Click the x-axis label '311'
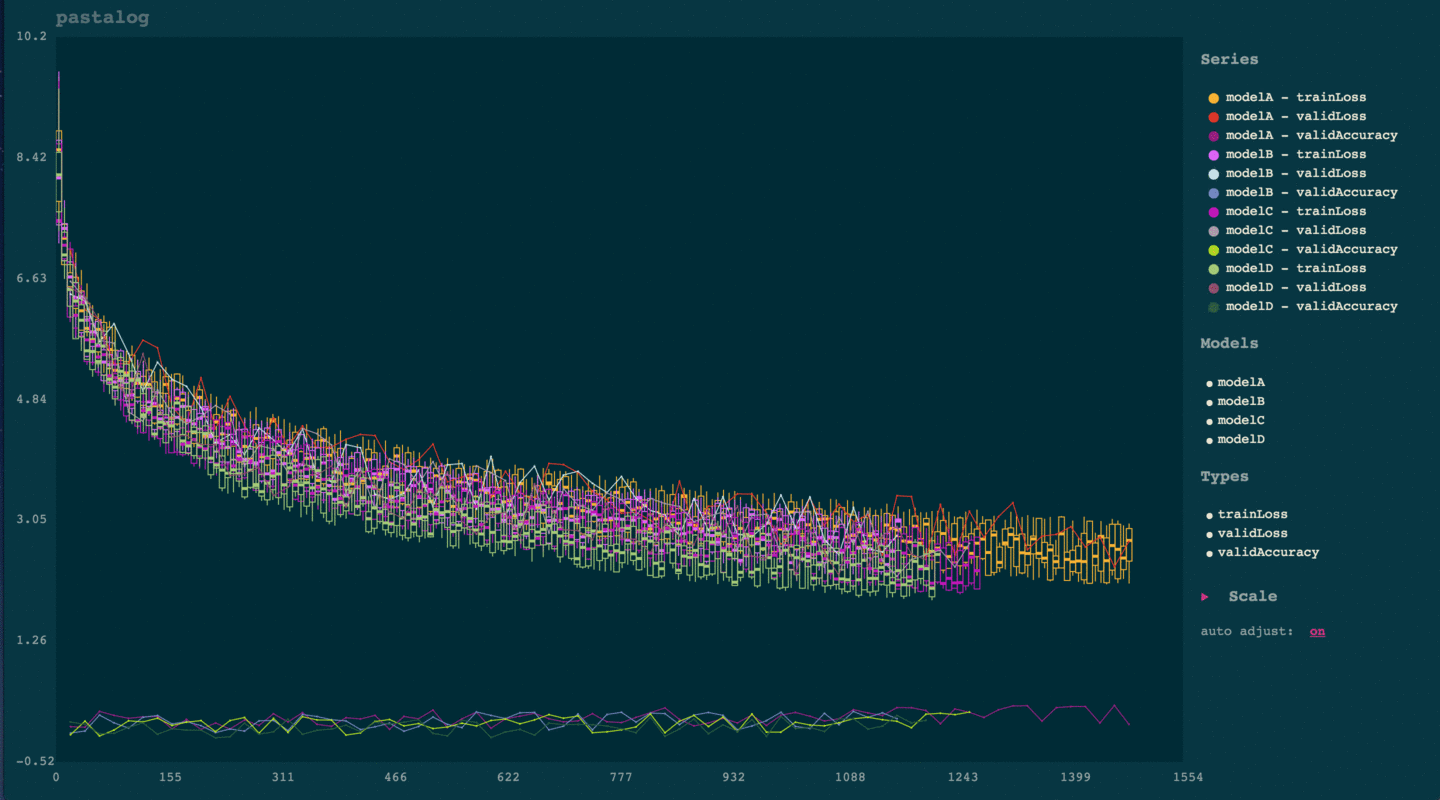Screen dimensions: 1440x800 (283, 777)
